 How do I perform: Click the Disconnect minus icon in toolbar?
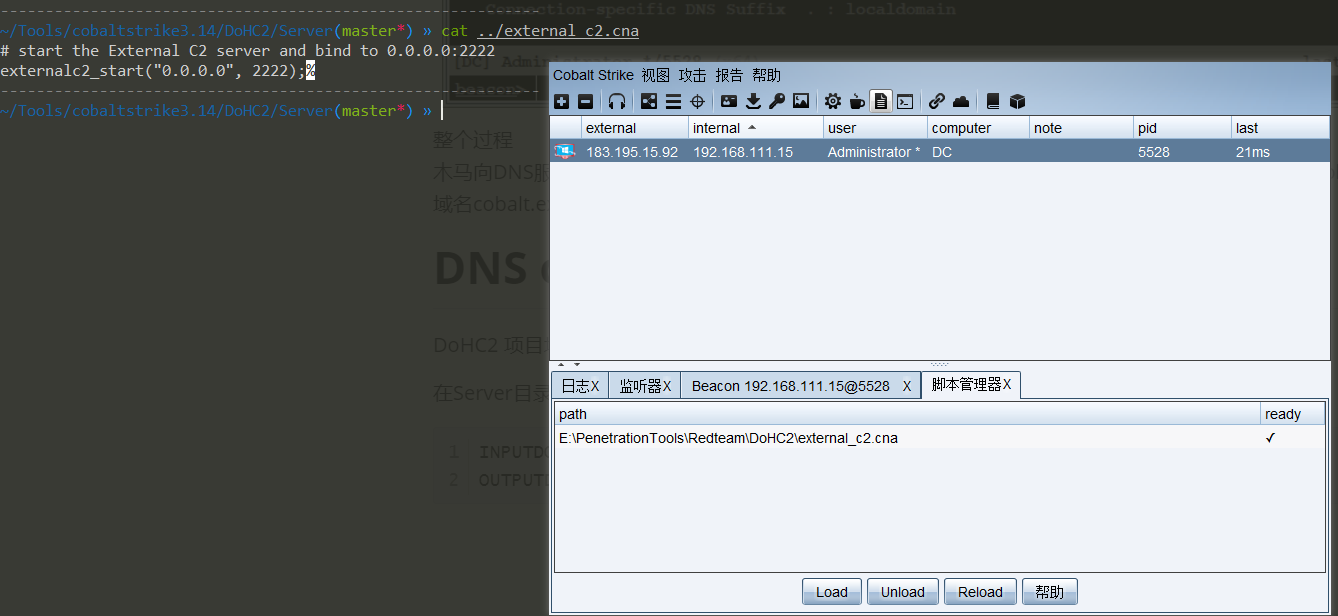[x=585, y=101]
